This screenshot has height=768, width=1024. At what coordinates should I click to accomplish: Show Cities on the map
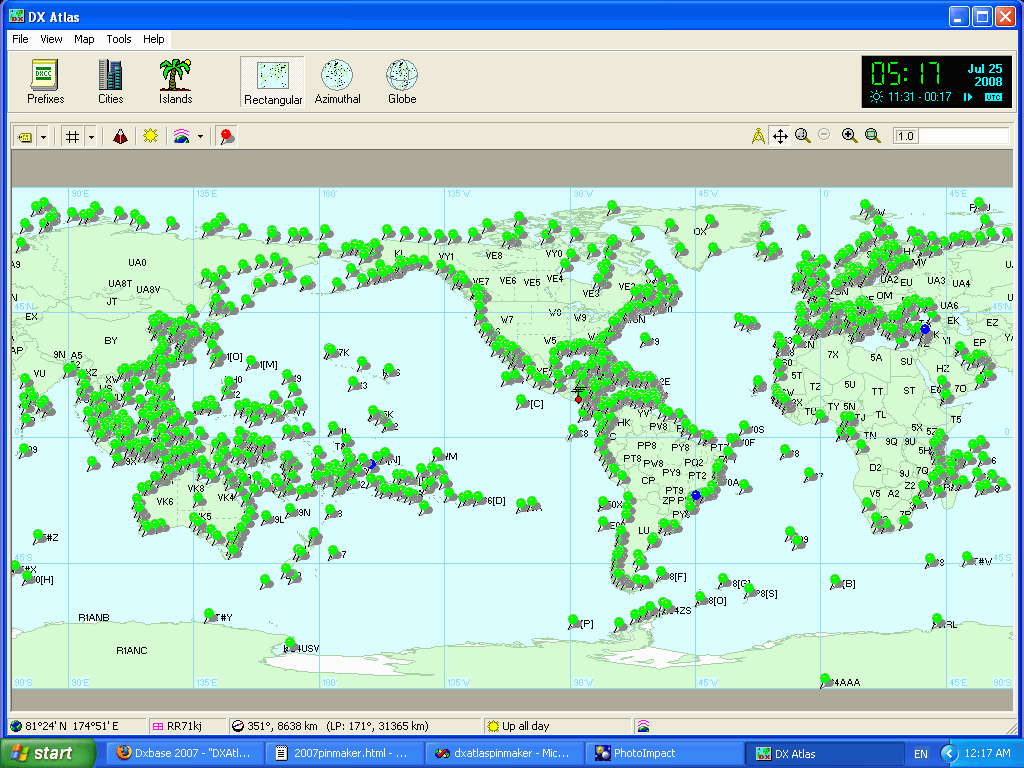(x=110, y=81)
